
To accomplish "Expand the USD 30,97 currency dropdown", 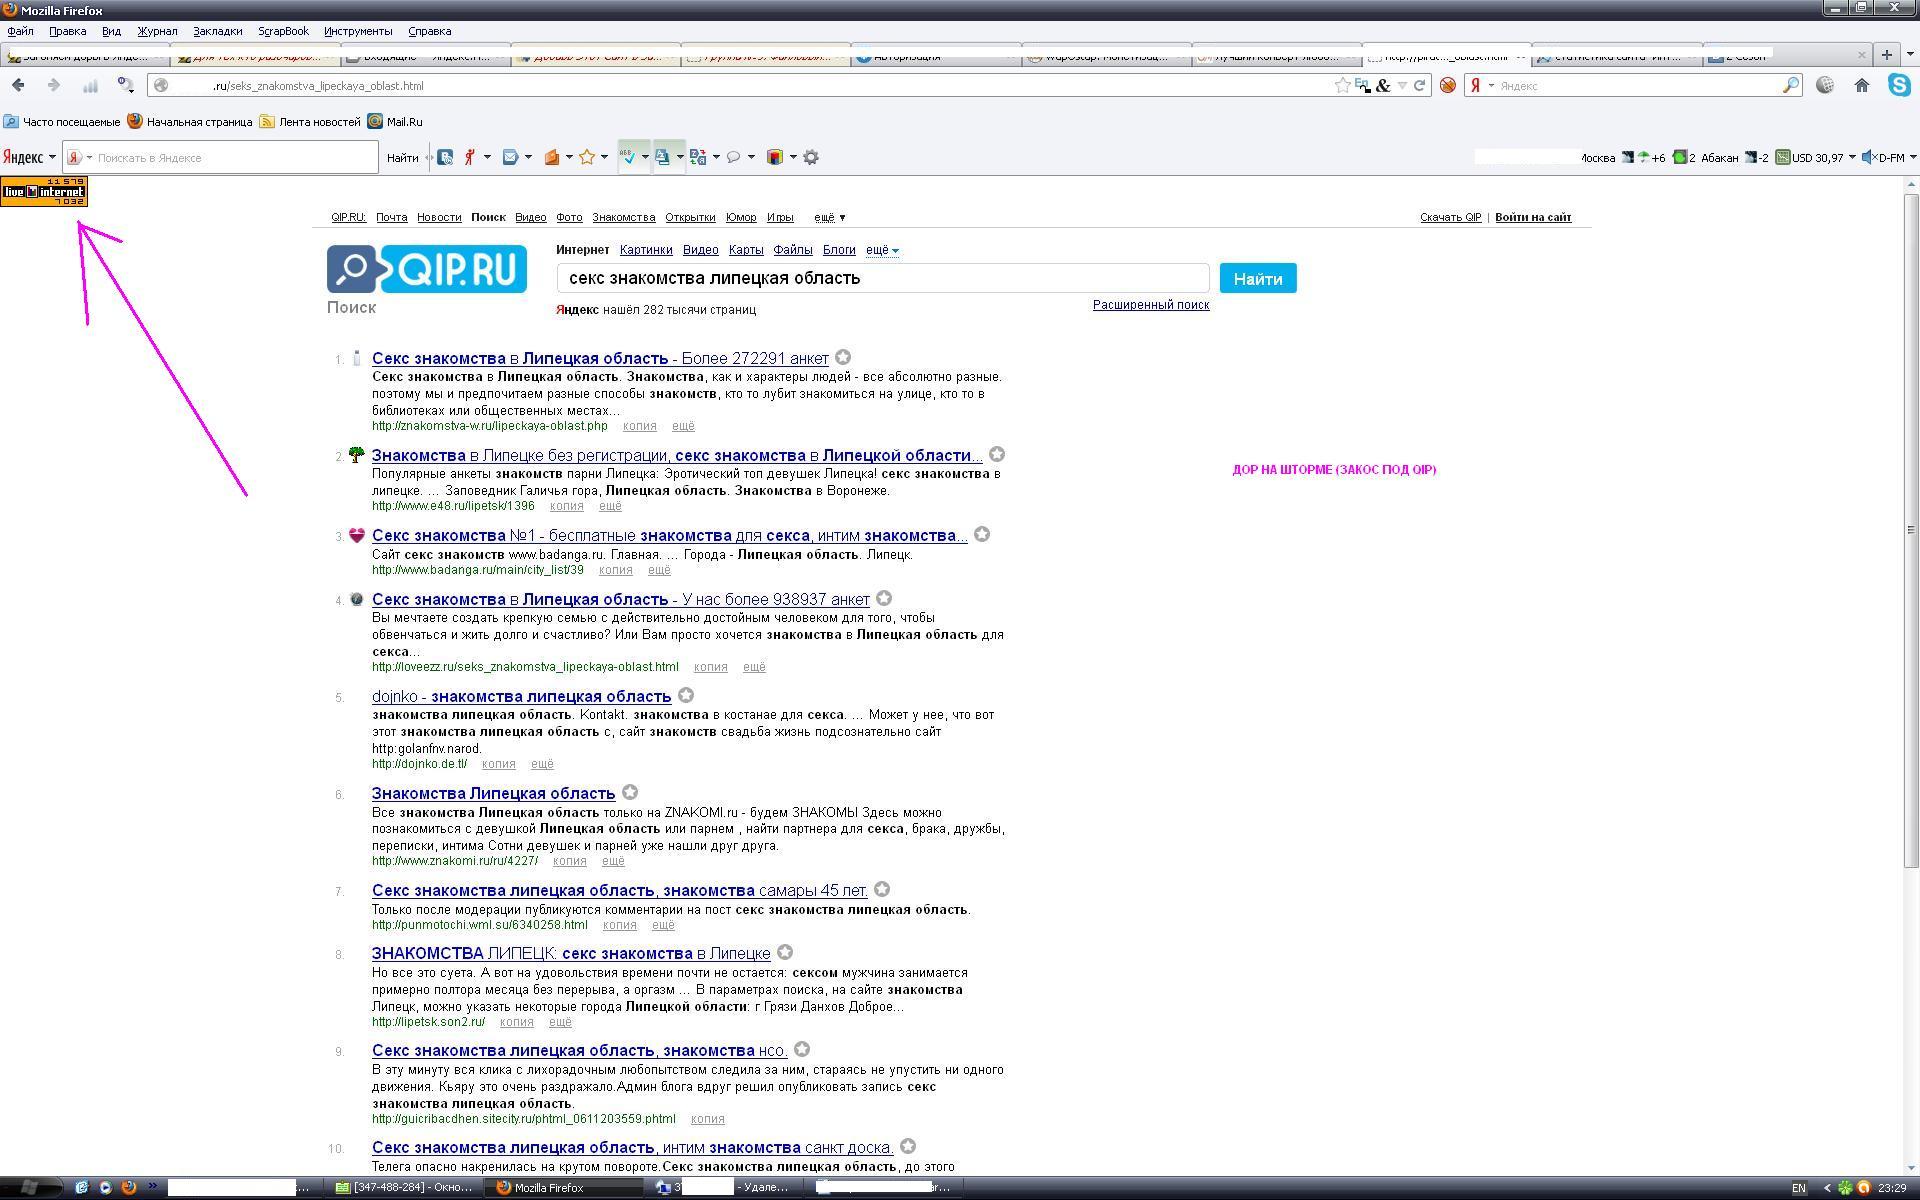I will 1851,157.
